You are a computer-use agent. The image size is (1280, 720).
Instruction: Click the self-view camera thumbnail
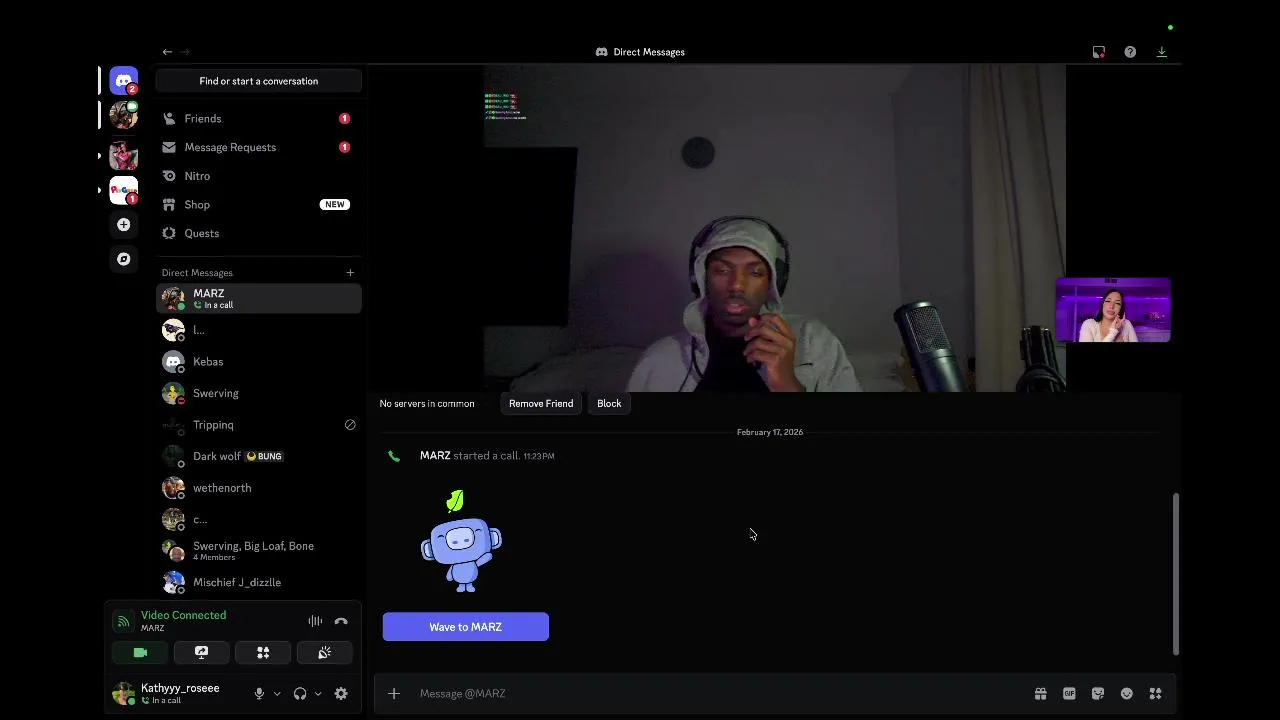(x=1113, y=310)
